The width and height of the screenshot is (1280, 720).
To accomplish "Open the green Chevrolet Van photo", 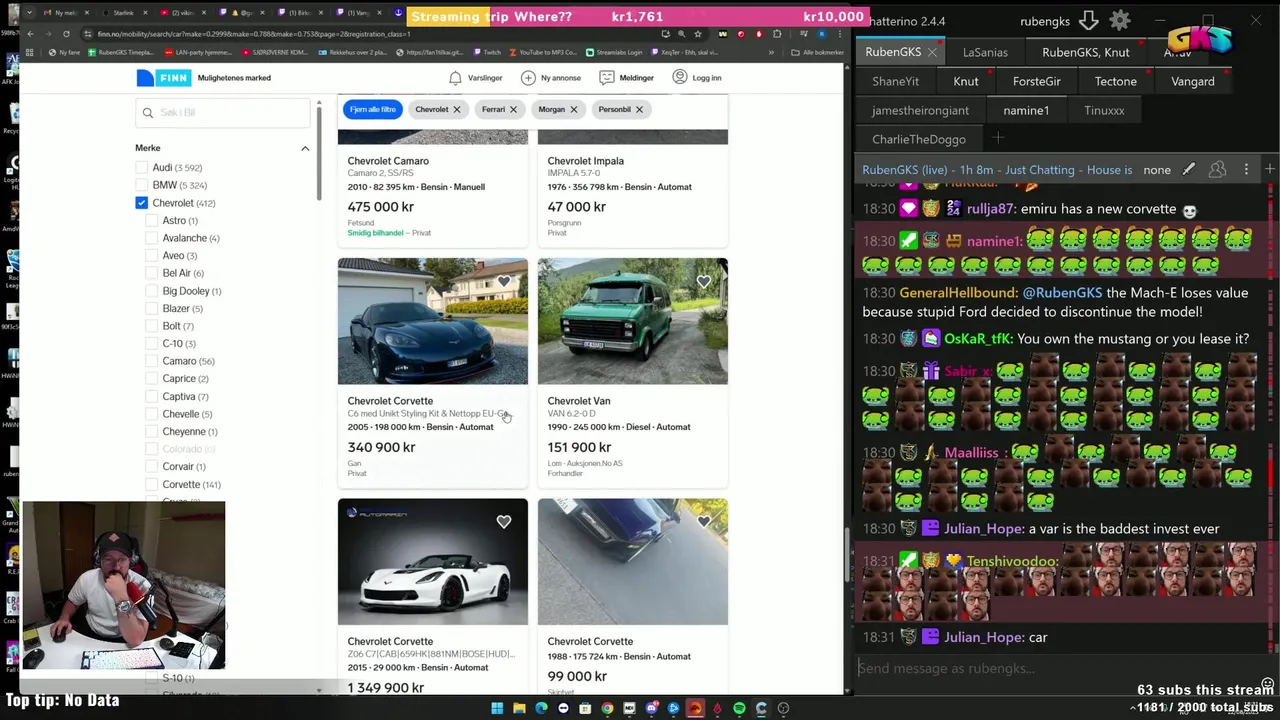I will click(632, 321).
